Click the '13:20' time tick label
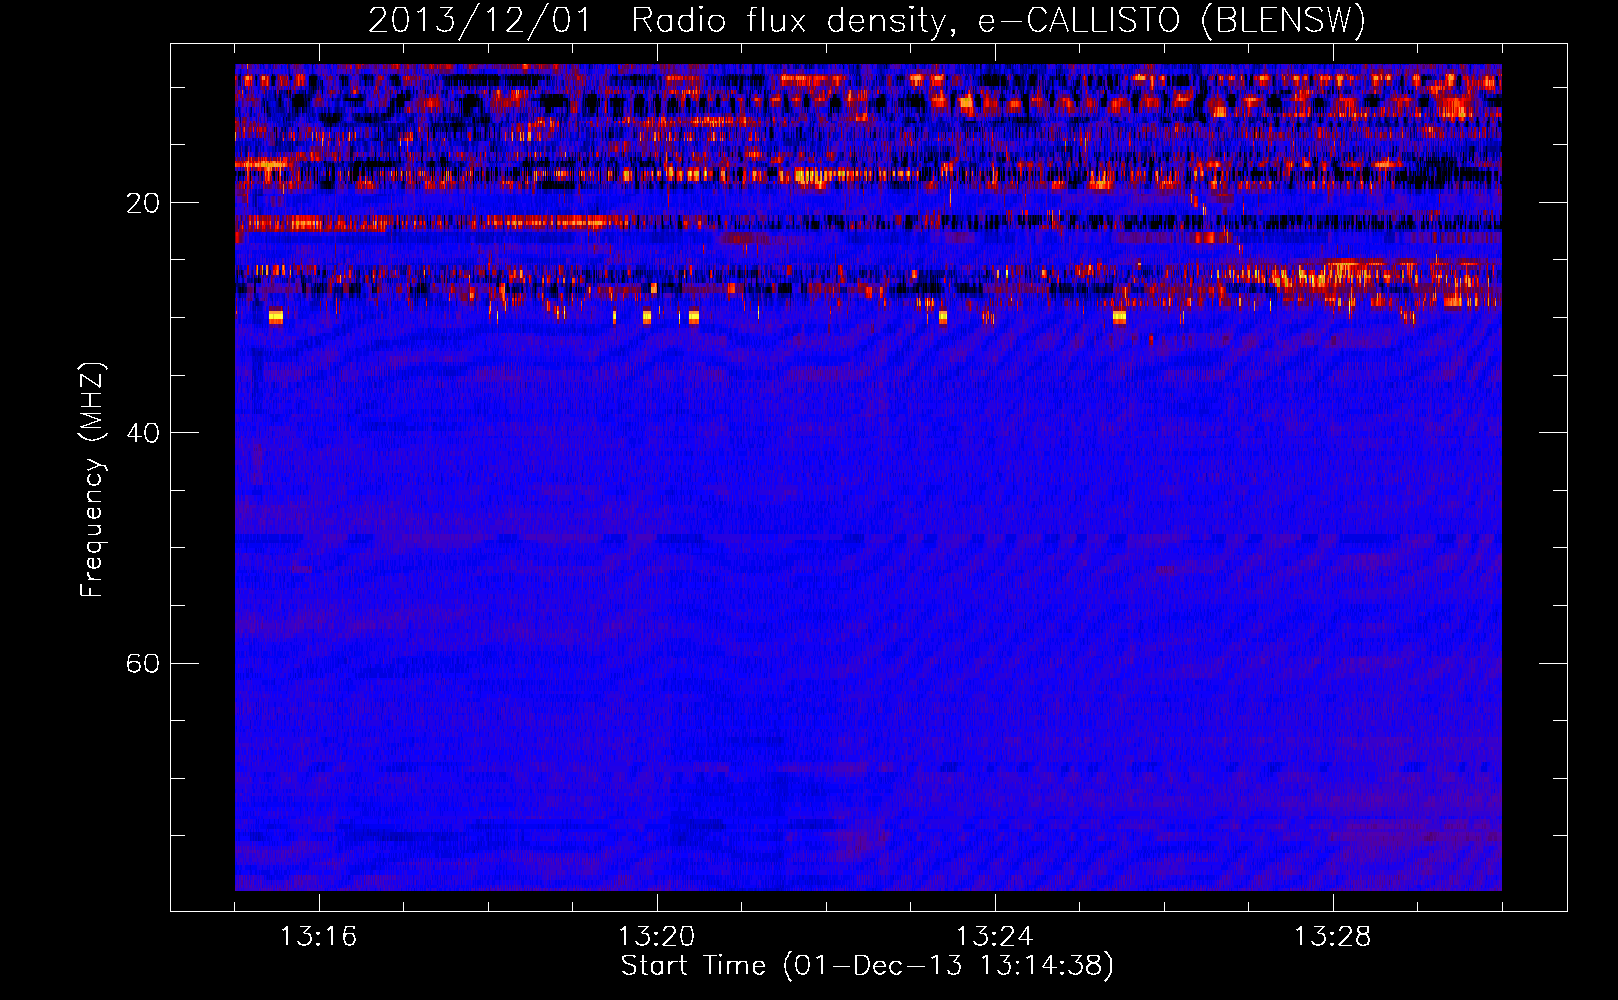The width and height of the screenshot is (1618, 1000). pyautogui.click(x=657, y=937)
